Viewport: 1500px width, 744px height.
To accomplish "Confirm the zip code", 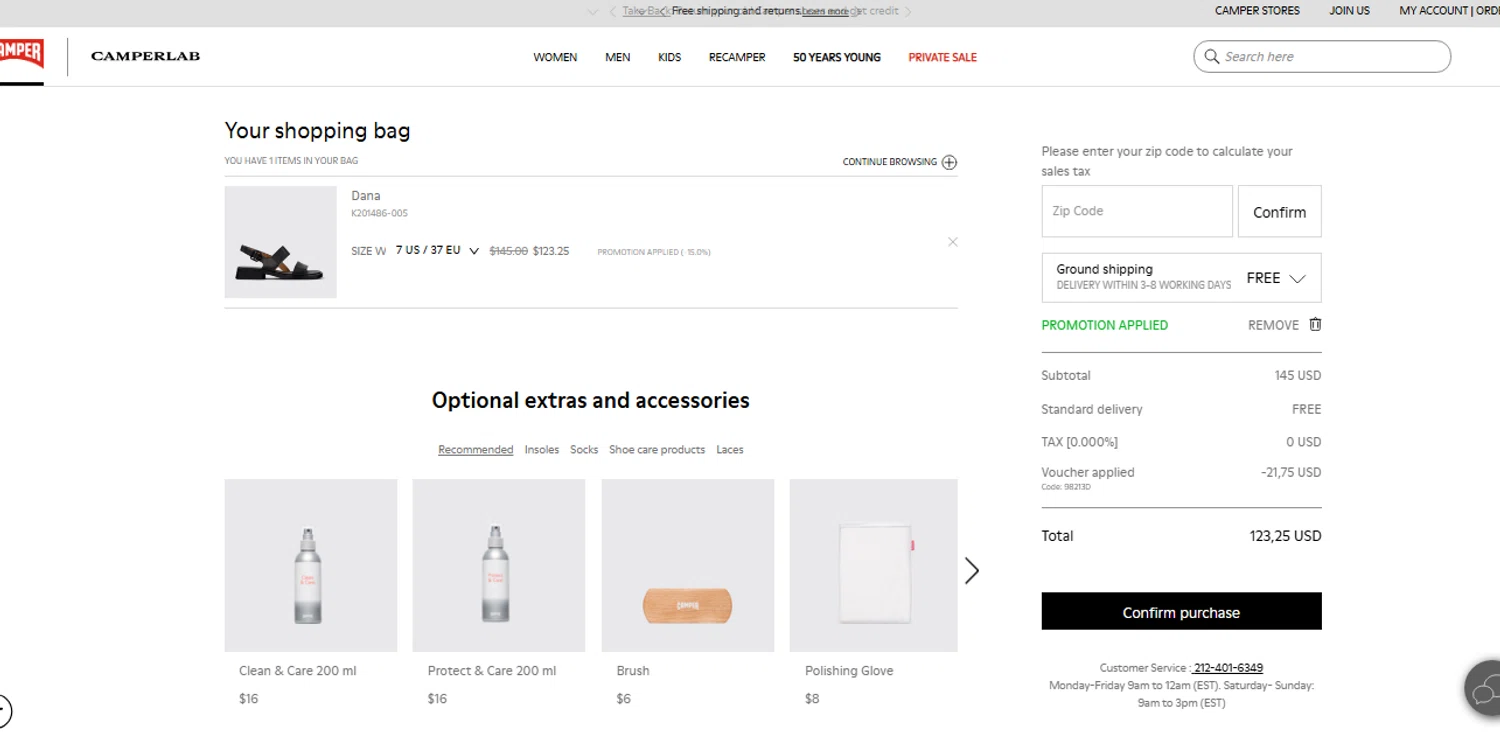I will pyautogui.click(x=1280, y=211).
